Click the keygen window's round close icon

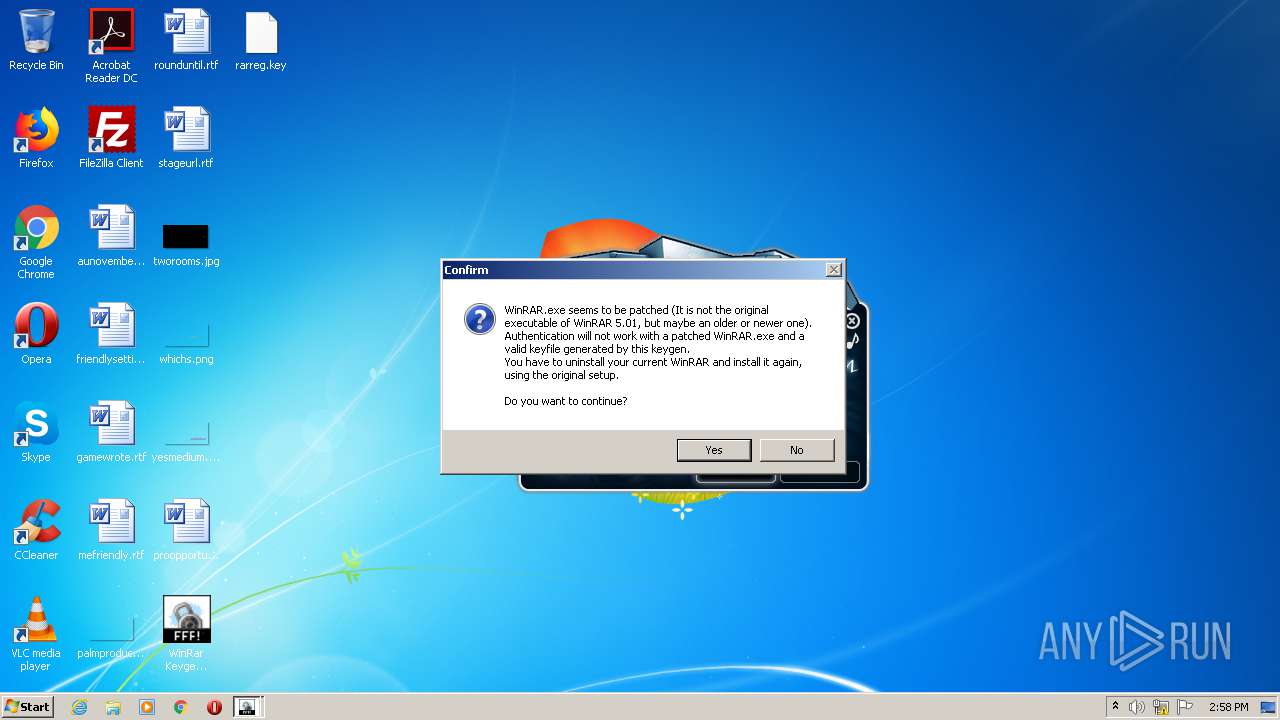(x=852, y=321)
